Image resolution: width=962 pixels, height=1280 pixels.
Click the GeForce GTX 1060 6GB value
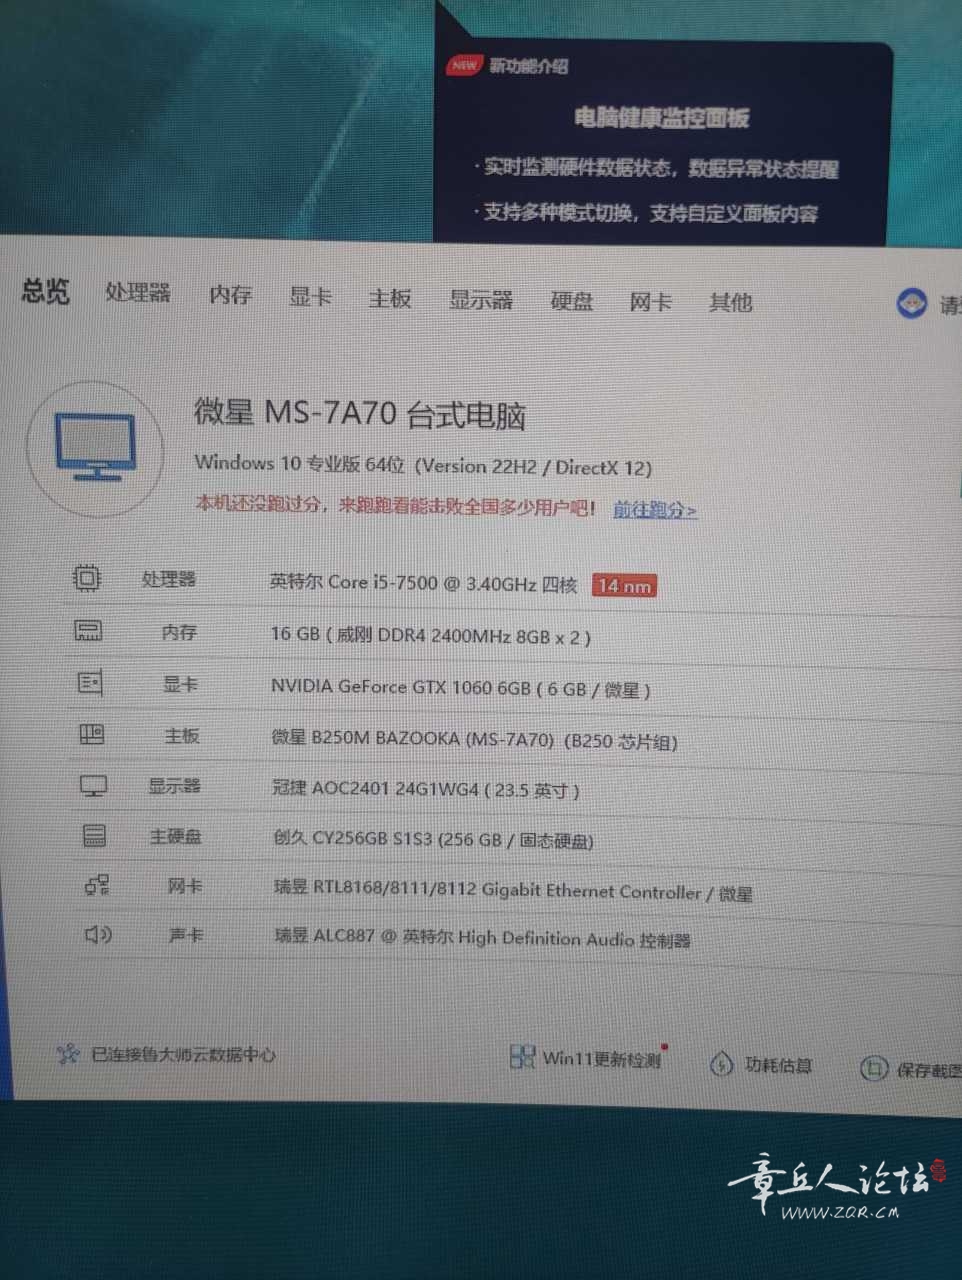461,688
